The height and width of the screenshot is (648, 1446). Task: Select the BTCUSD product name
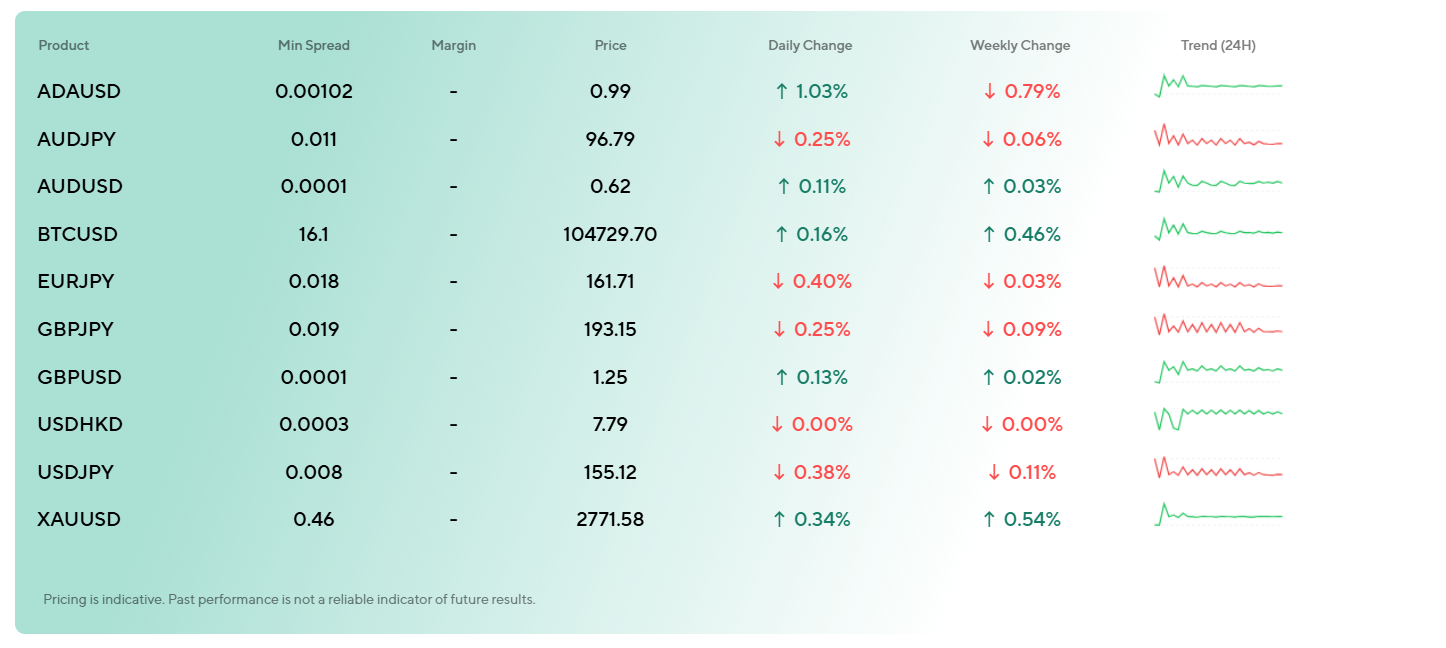(x=77, y=235)
